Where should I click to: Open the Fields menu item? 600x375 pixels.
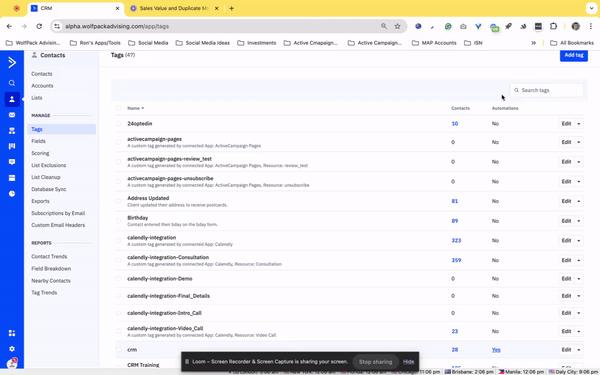pyautogui.click(x=38, y=141)
